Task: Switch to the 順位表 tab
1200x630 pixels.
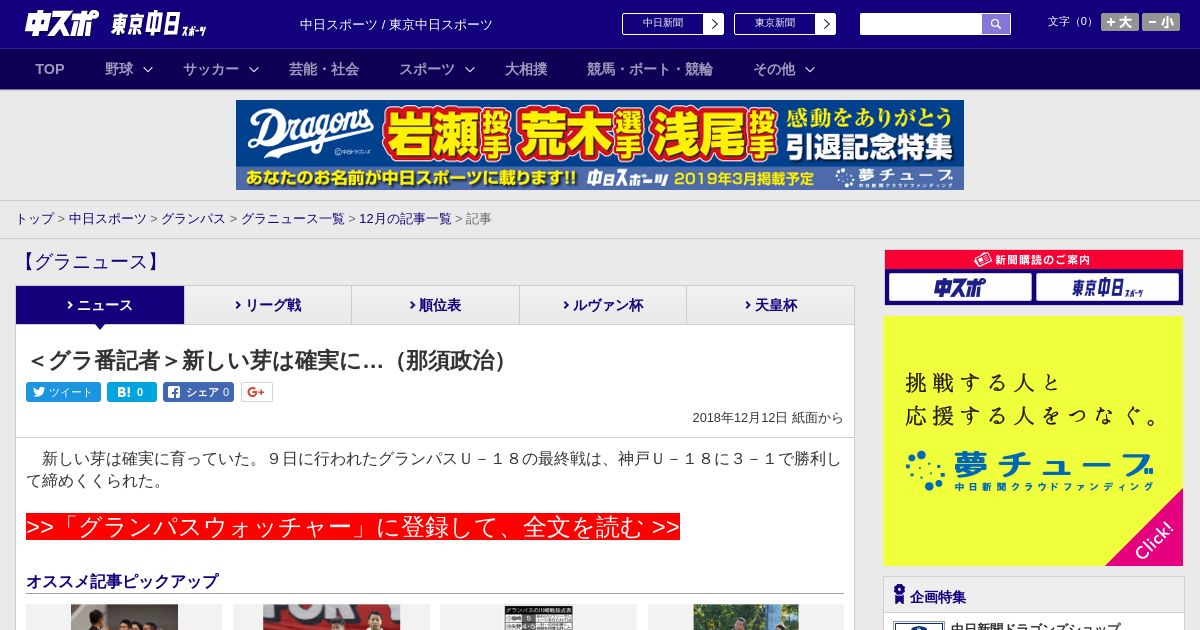Action: 435,305
